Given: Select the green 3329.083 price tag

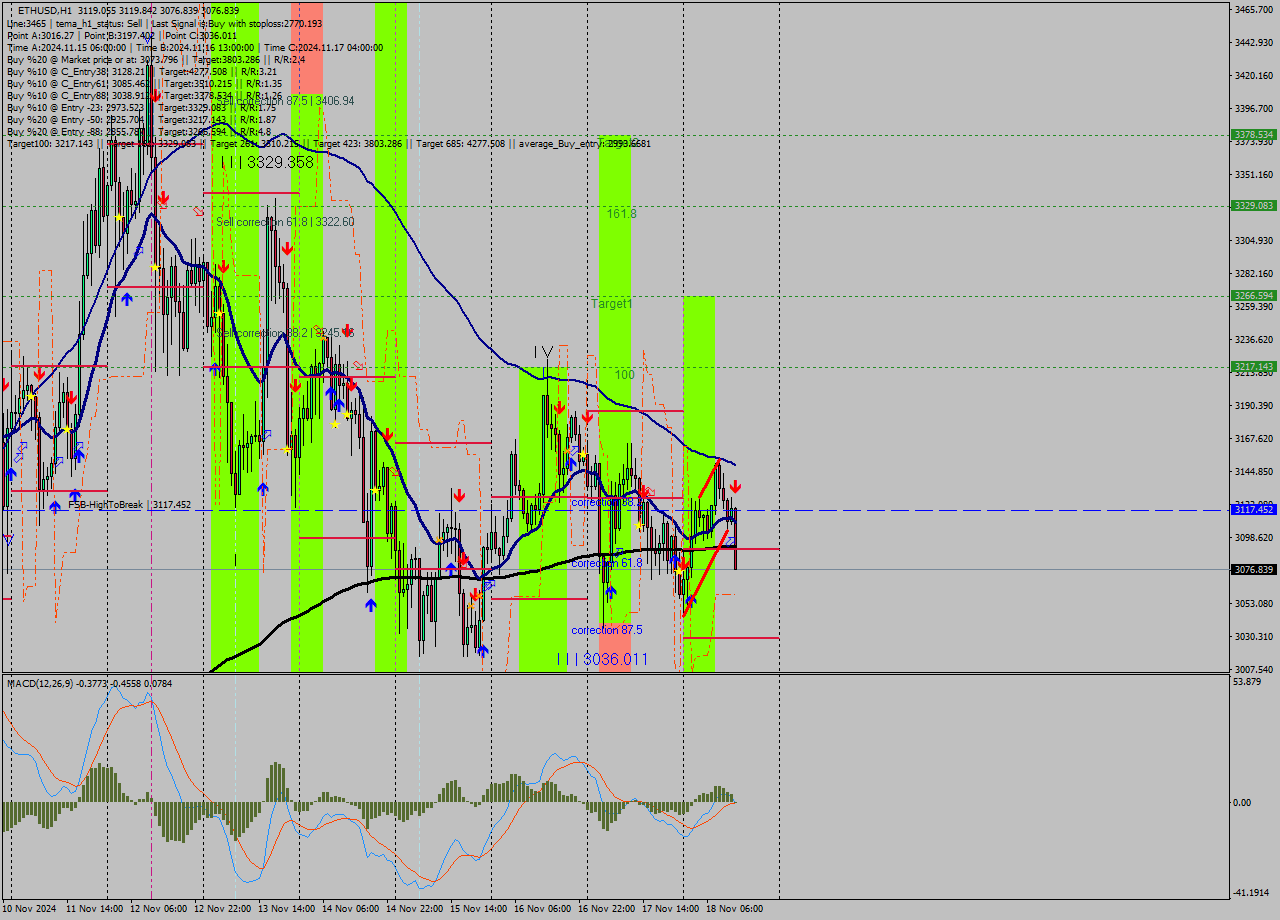Looking at the screenshot, I should click(1253, 205).
